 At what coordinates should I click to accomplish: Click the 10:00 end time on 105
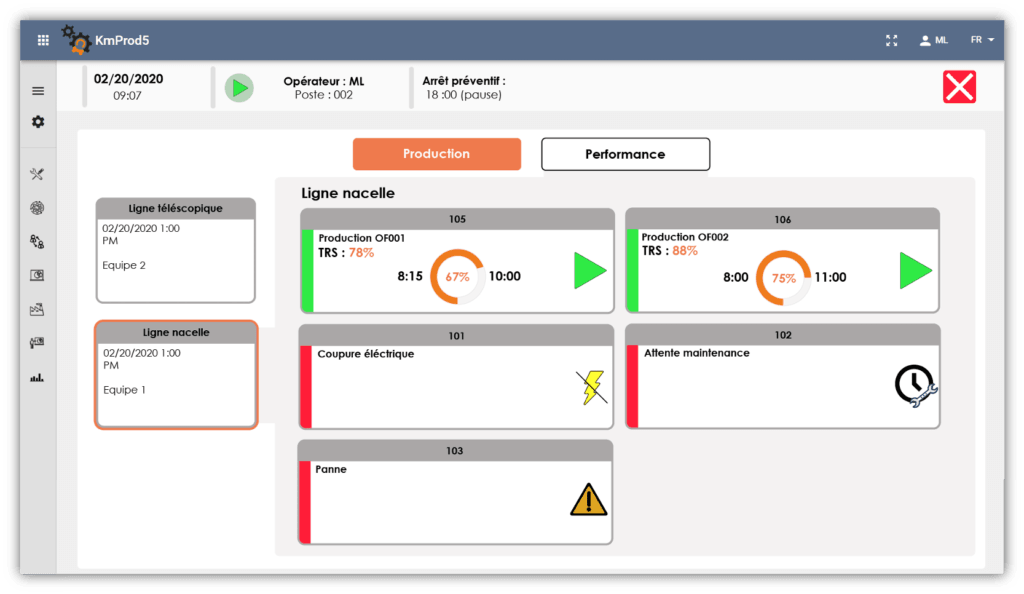tap(505, 276)
